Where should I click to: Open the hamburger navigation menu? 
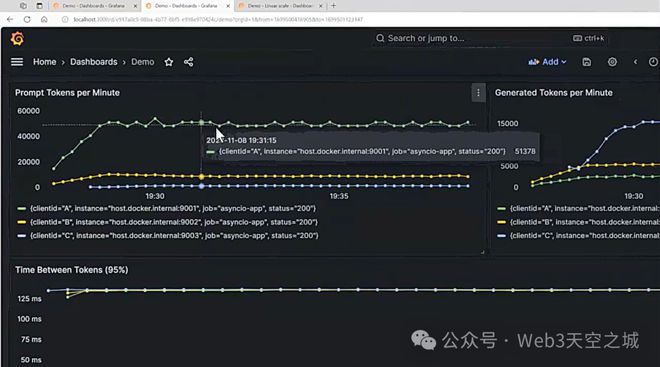17,62
